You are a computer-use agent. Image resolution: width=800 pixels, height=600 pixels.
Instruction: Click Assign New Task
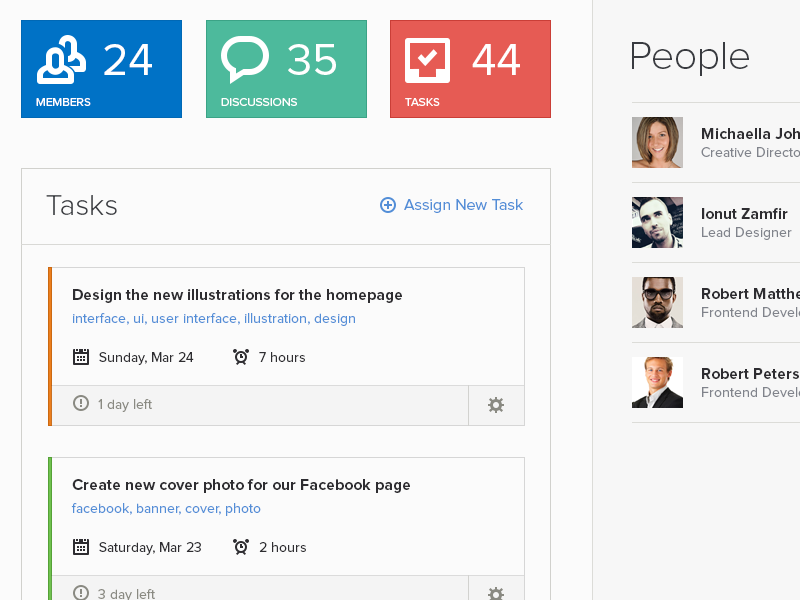[x=463, y=205]
